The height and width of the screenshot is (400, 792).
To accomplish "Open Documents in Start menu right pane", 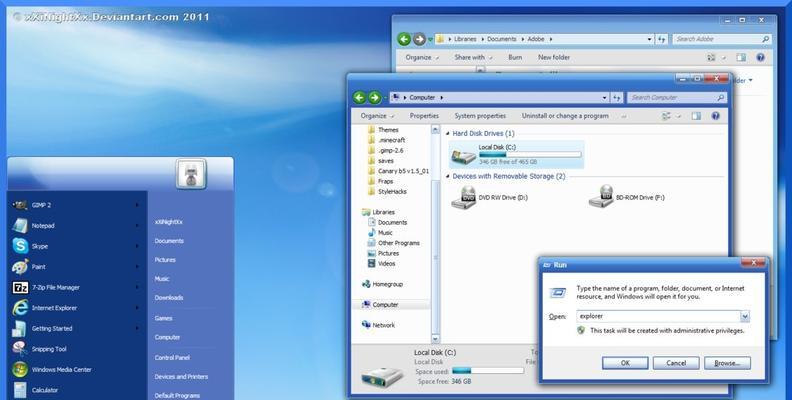I will point(169,241).
